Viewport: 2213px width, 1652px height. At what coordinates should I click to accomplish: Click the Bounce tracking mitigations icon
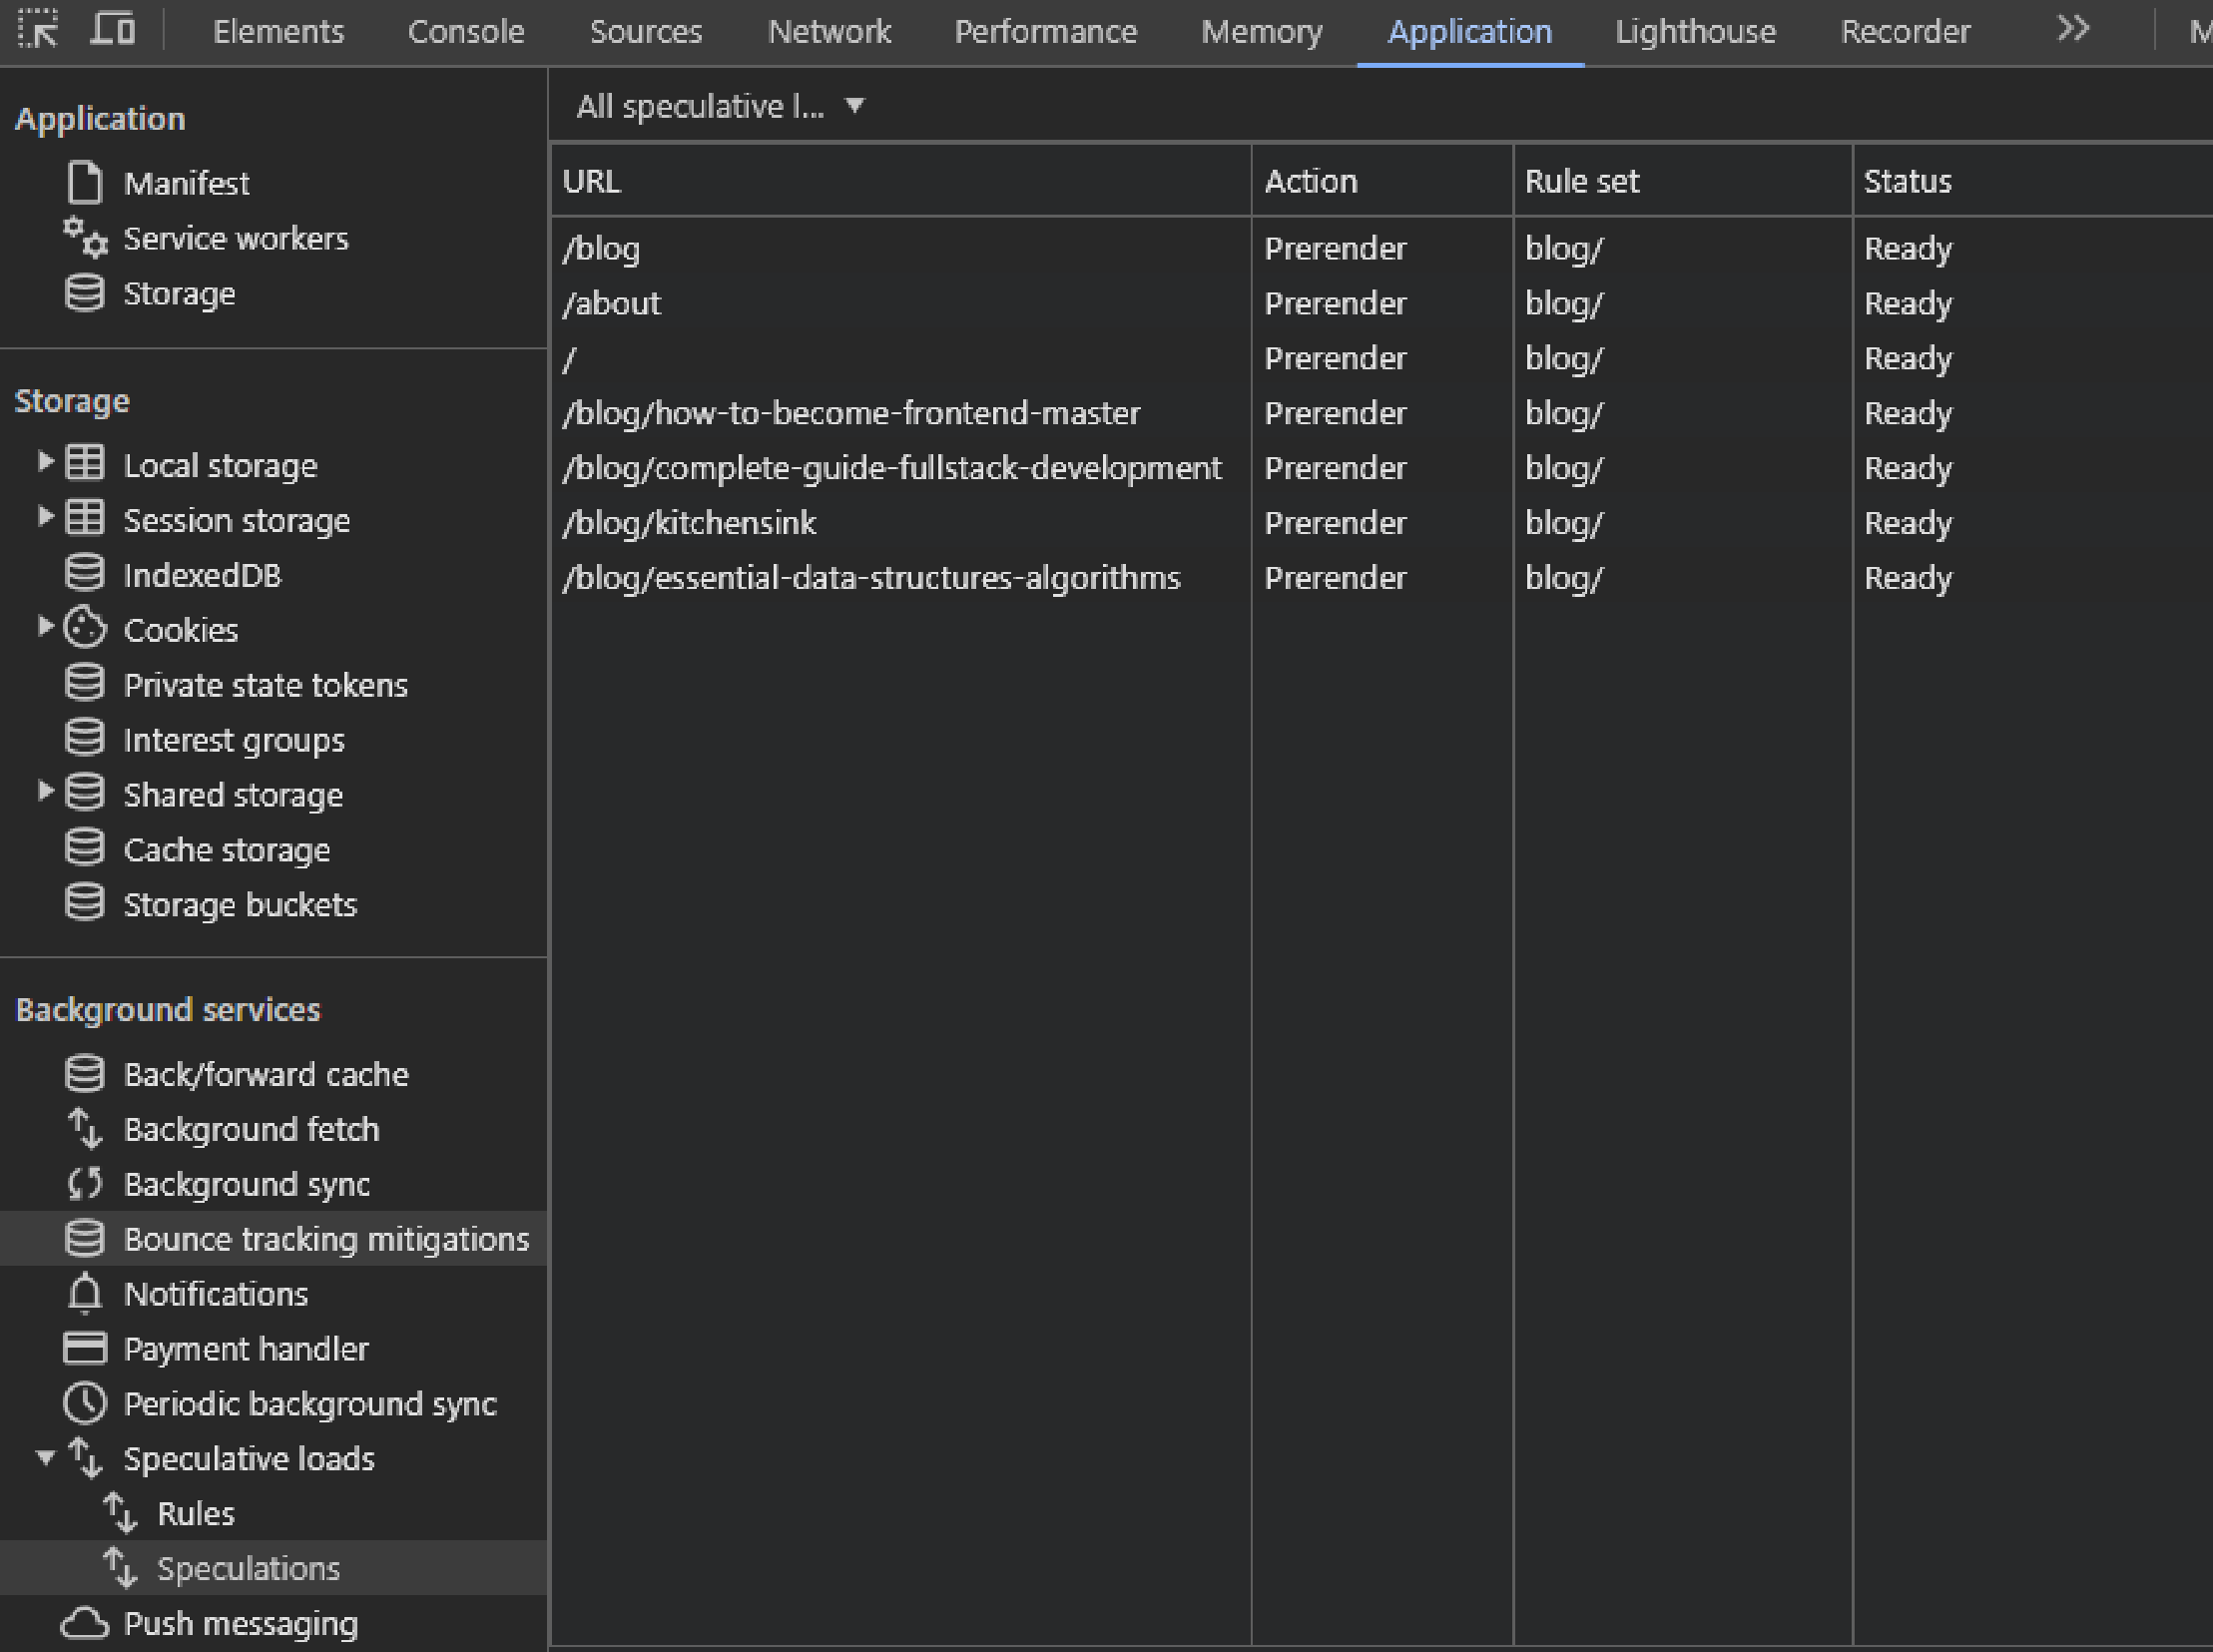[87, 1239]
